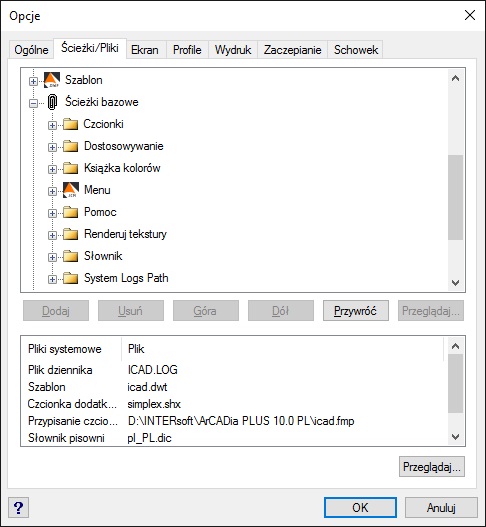Expand the Słownik tree node
The image size is (486, 527).
[52, 257]
